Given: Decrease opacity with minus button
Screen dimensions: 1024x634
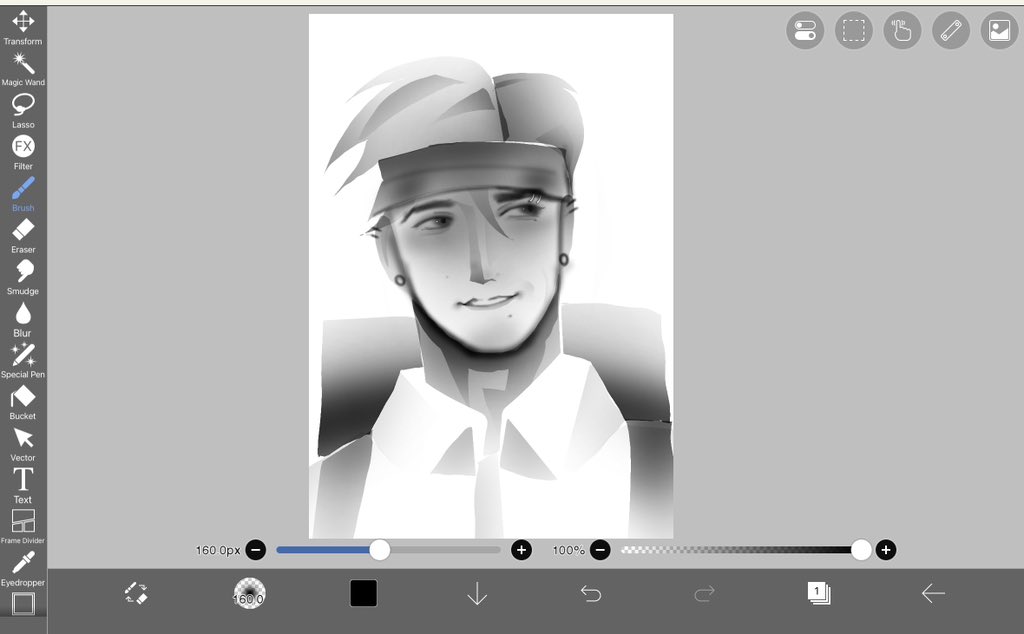Looking at the screenshot, I should click(x=600, y=550).
